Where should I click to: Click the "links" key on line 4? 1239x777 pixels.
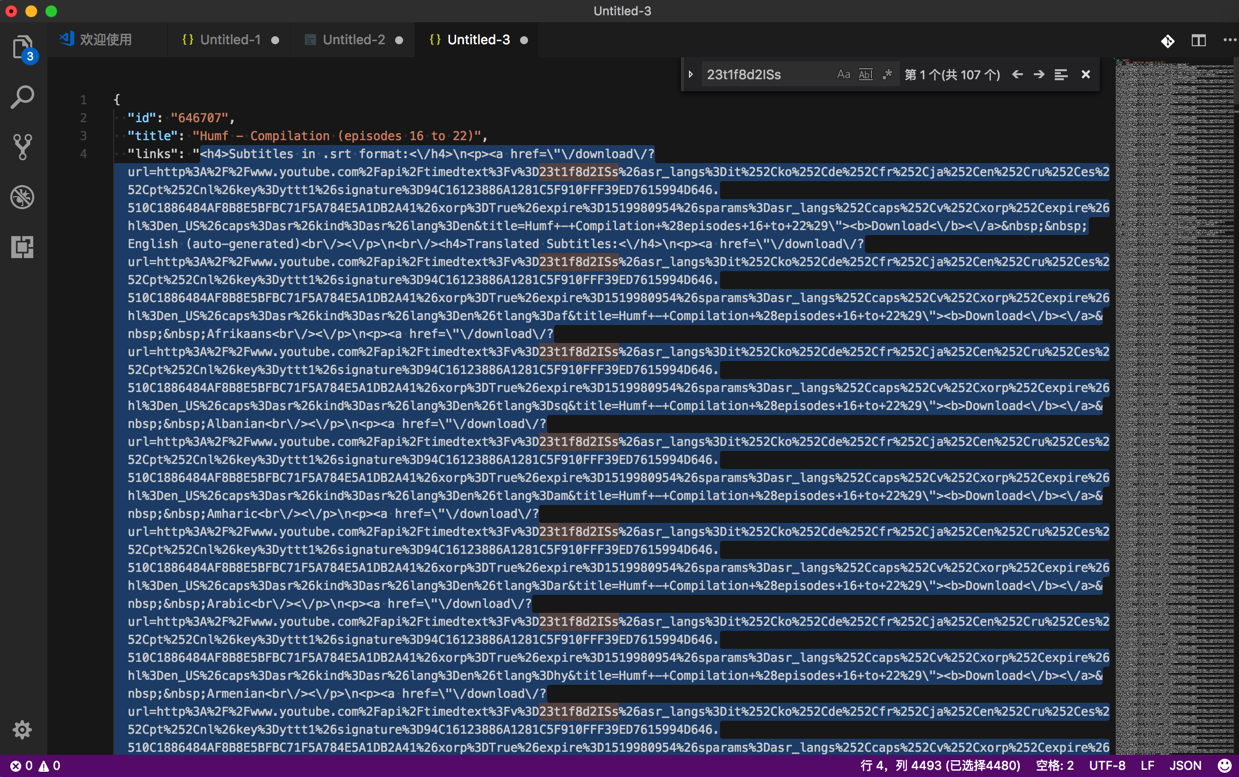click(x=153, y=154)
